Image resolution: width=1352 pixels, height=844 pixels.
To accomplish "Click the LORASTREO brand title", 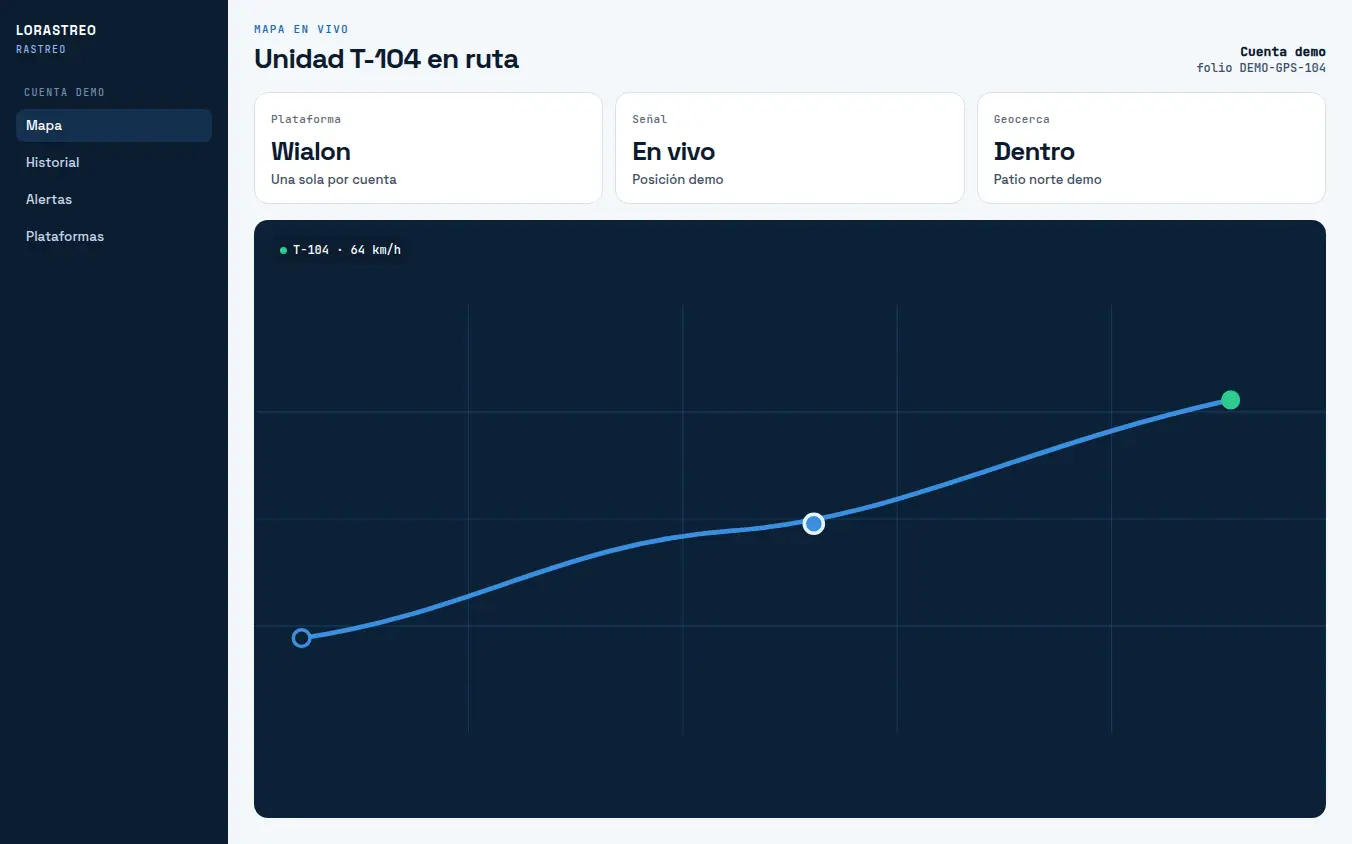I will pyautogui.click(x=56, y=30).
